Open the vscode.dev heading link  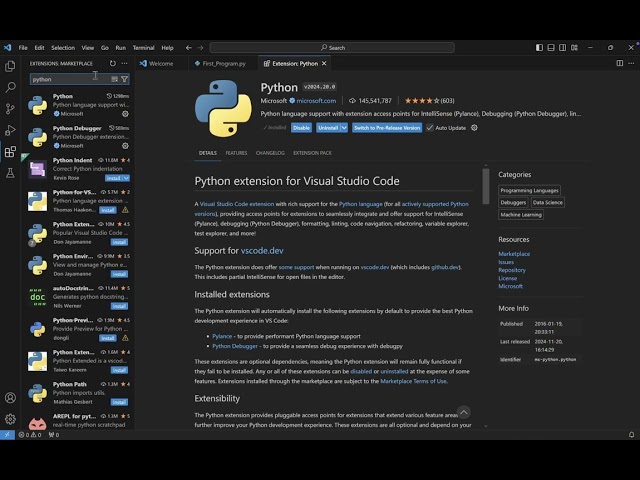pos(262,251)
